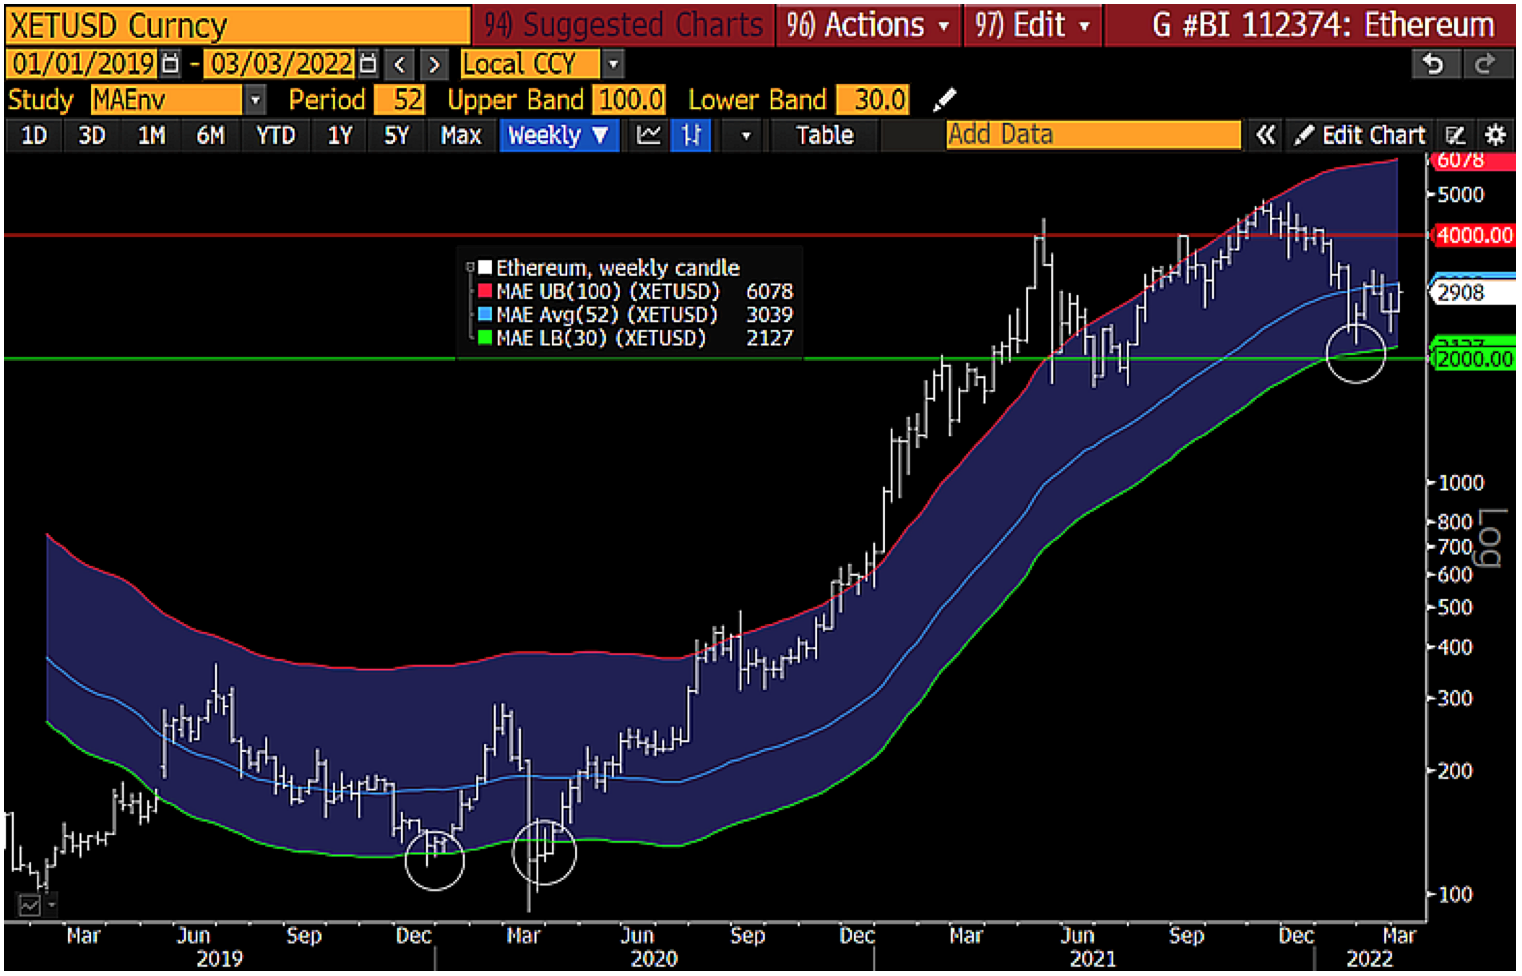Select the YTD time range
Screen dimensions: 1522x976
(275, 135)
